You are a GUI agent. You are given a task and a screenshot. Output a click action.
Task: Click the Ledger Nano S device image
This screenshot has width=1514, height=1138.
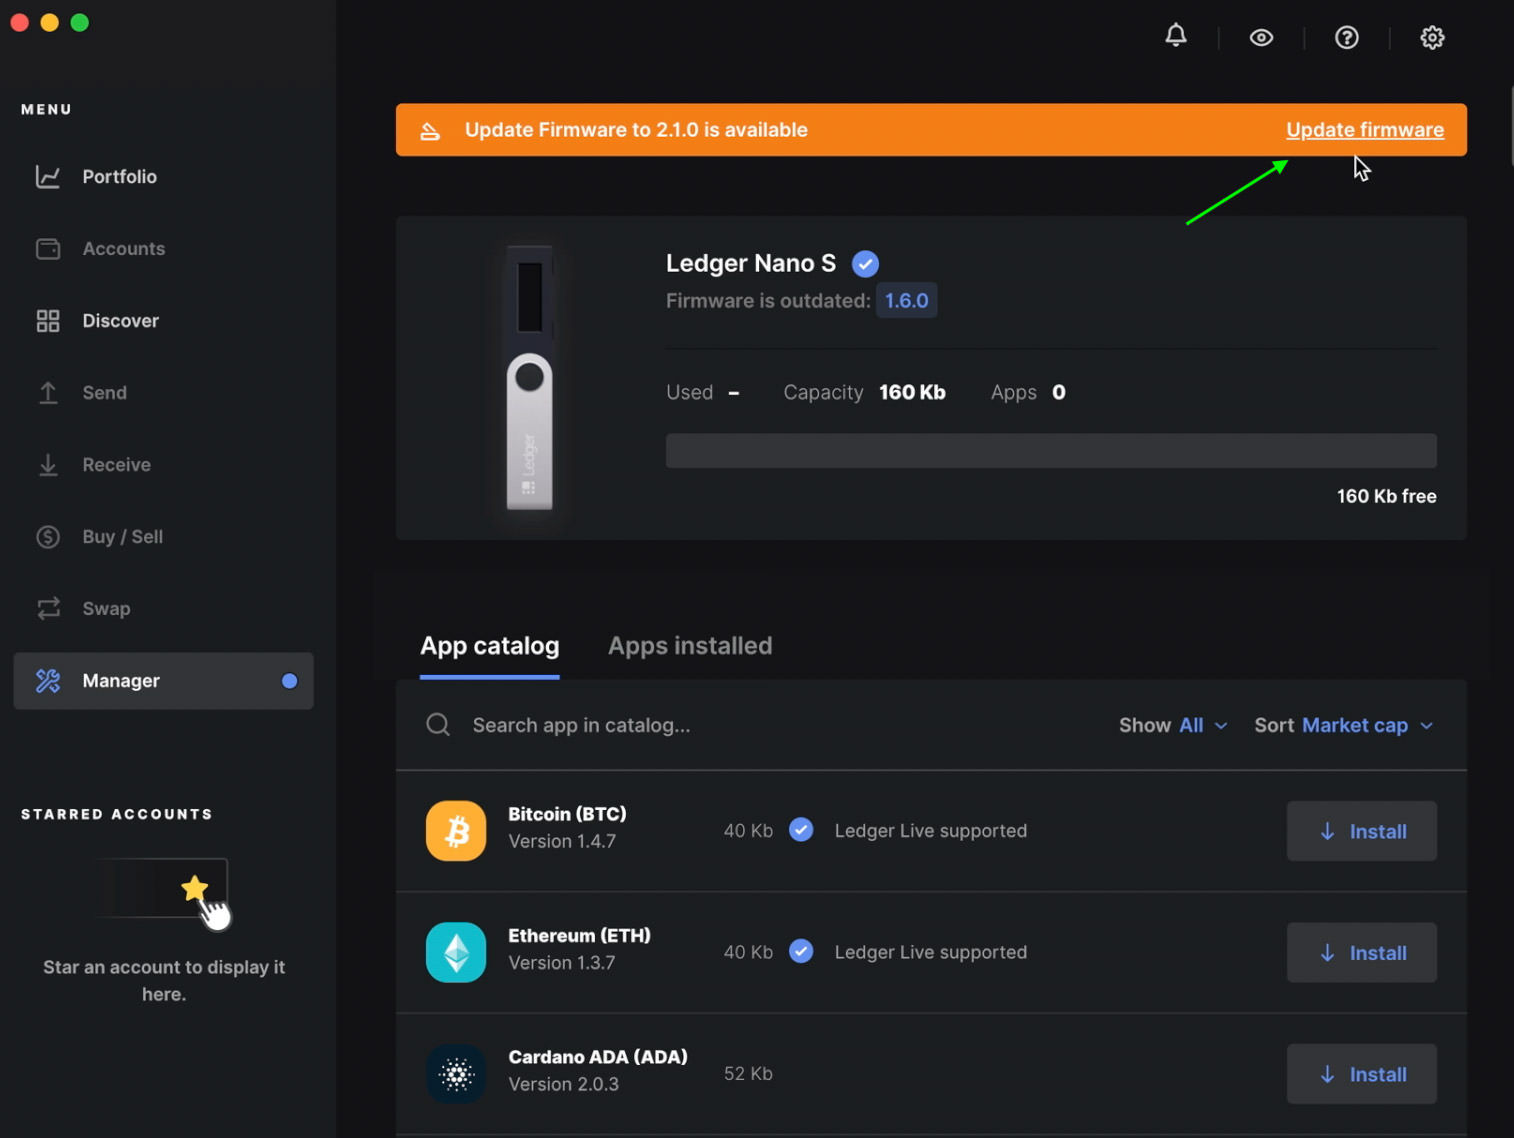[x=530, y=378]
